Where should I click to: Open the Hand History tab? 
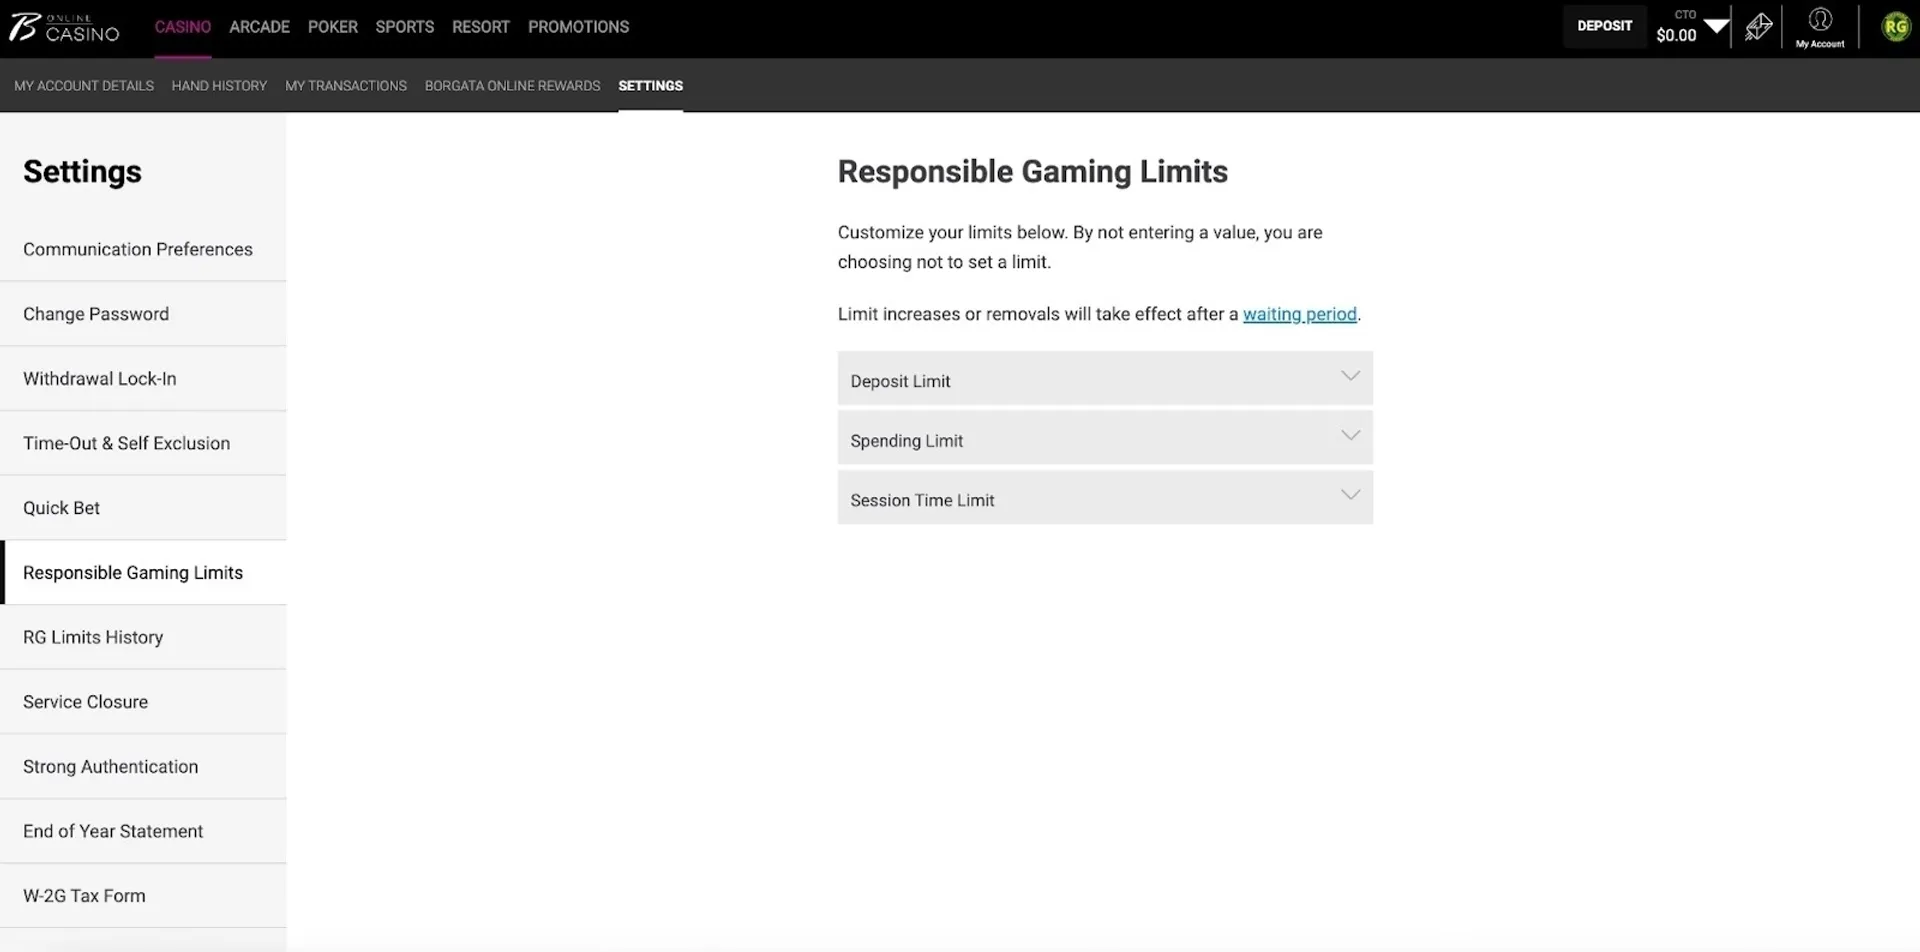click(x=219, y=86)
